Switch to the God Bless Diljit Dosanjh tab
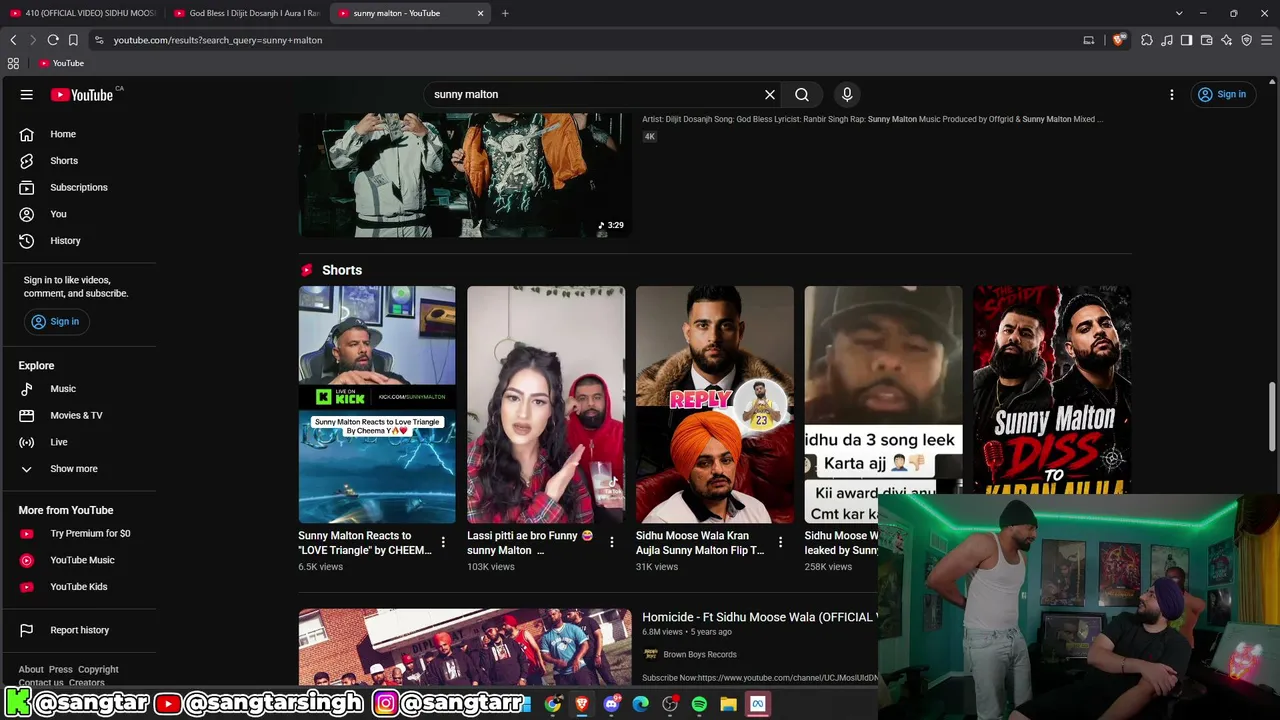 [x=246, y=13]
